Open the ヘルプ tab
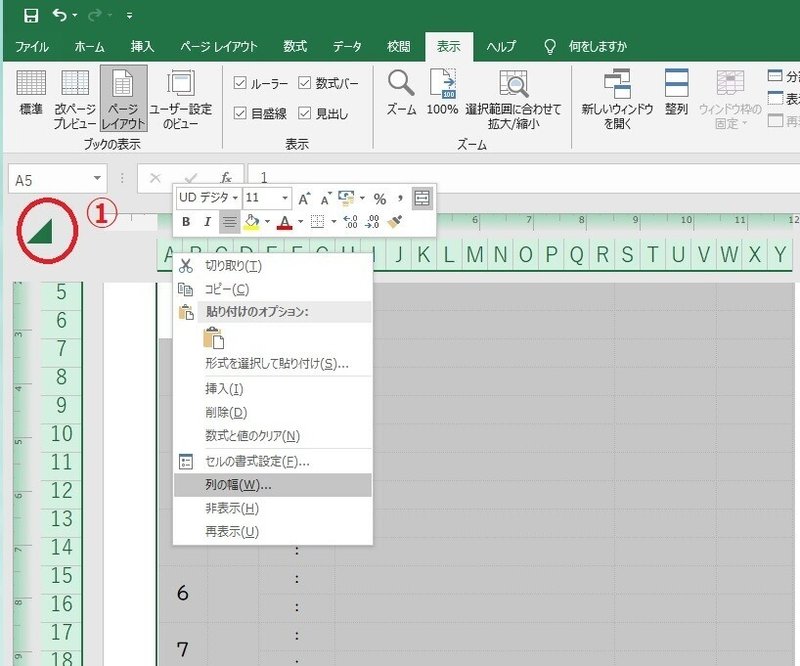This screenshot has width=800, height=666. [x=501, y=47]
